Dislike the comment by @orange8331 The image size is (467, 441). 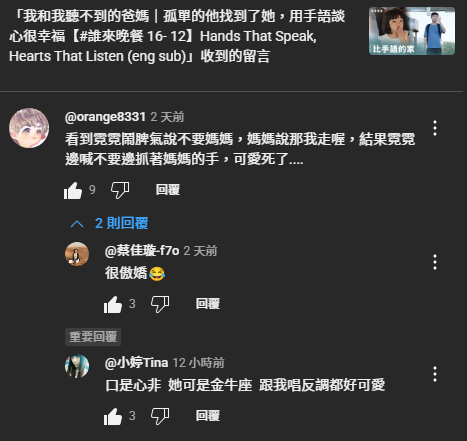click(120, 191)
